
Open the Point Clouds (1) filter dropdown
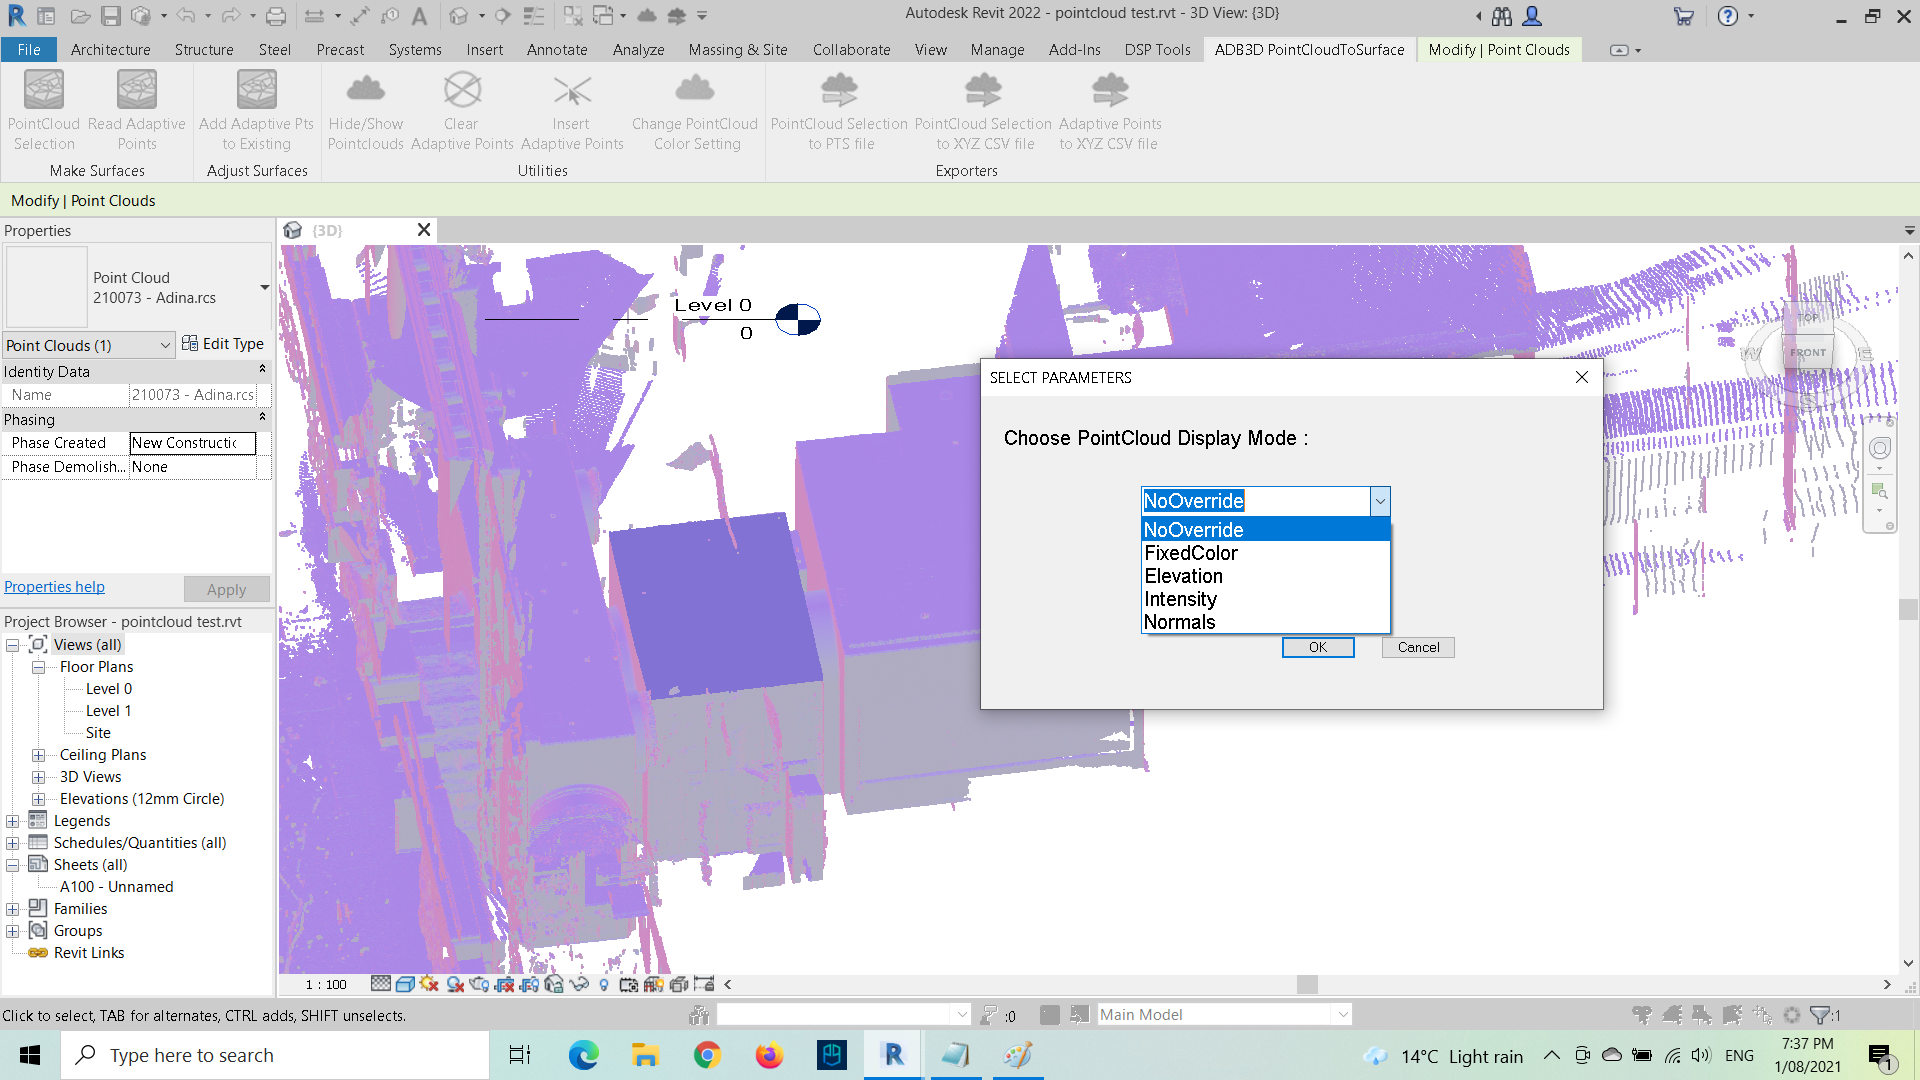pos(165,345)
